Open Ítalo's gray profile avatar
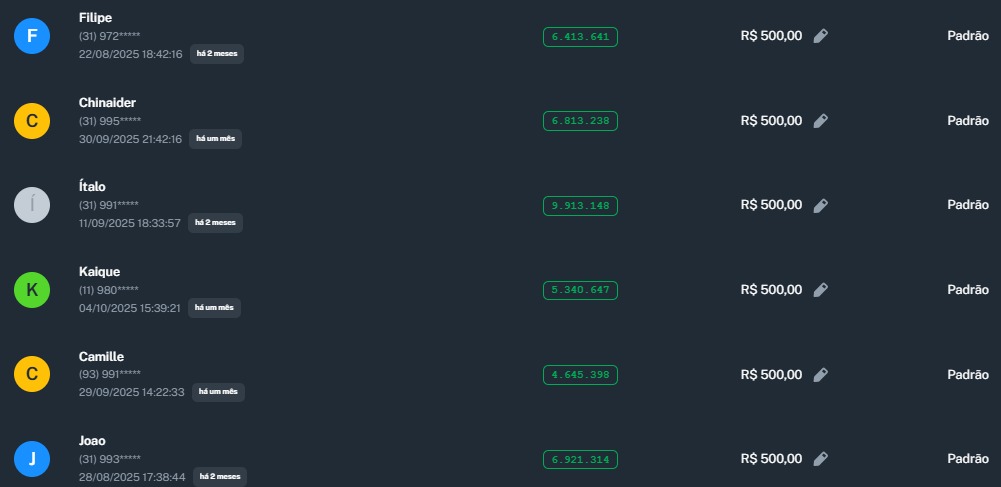 click(x=32, y=205)
